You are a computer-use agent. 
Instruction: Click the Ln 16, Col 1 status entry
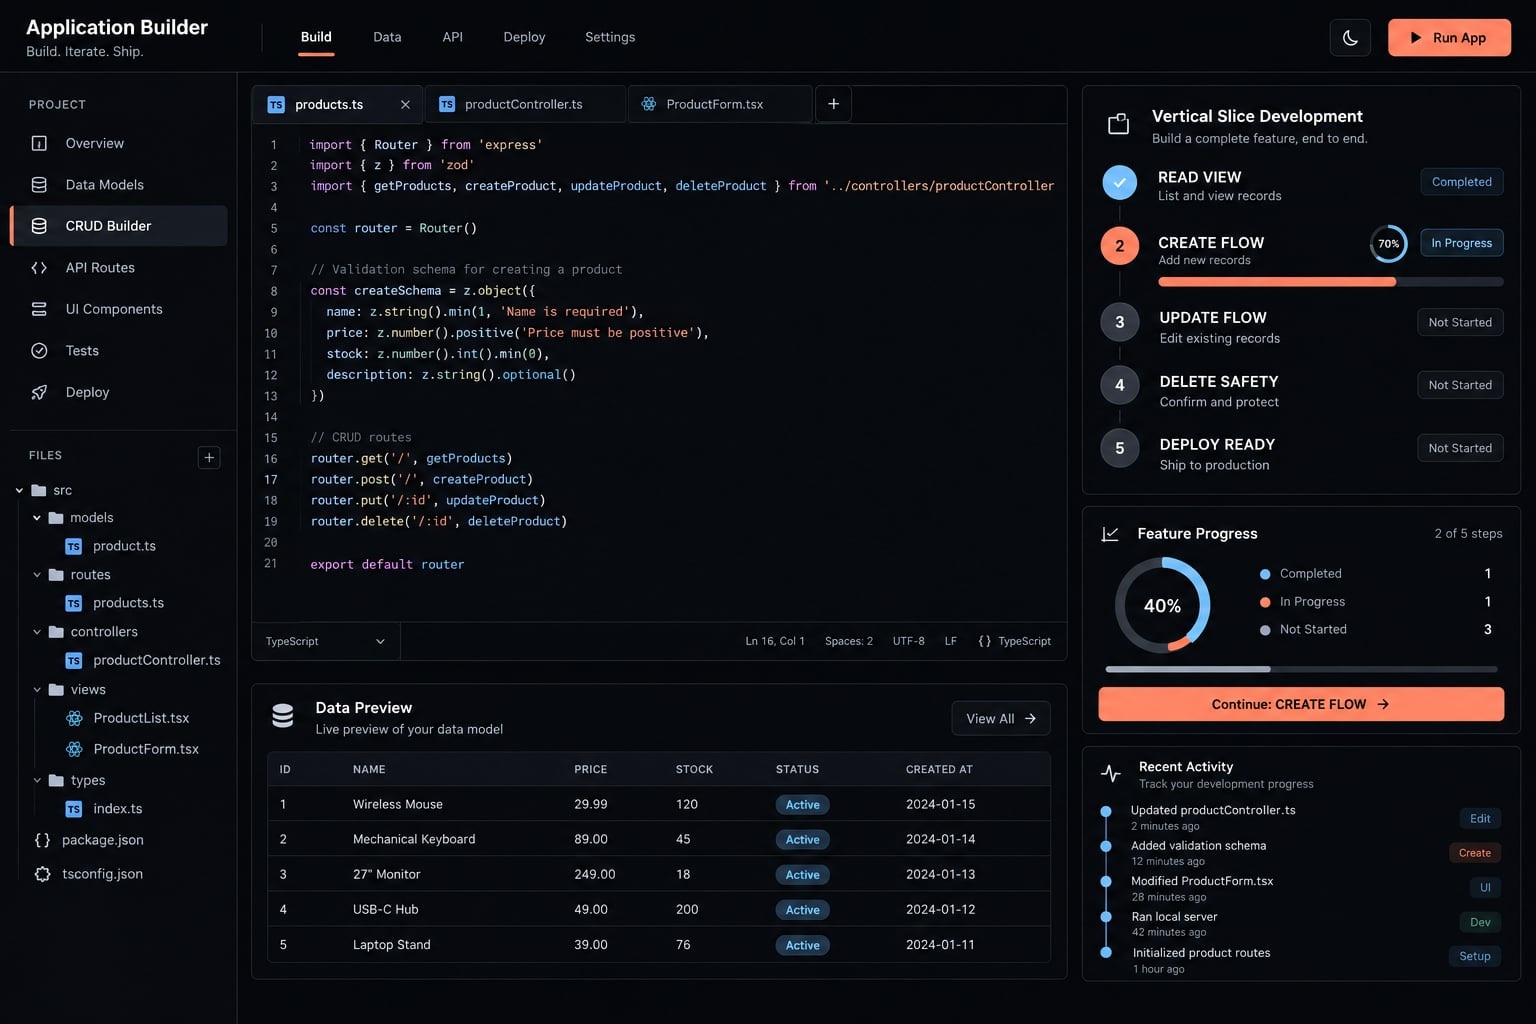point(775,641)
